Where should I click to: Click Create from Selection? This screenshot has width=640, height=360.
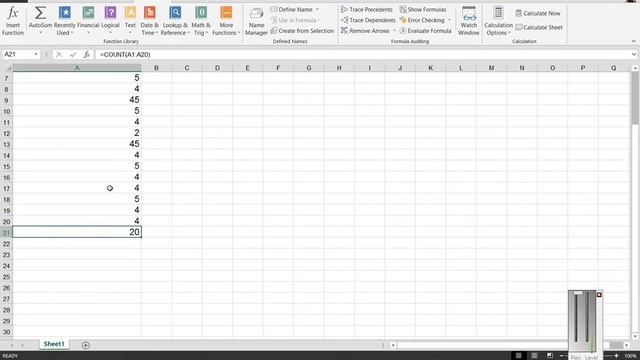click(x=302, y=31)
